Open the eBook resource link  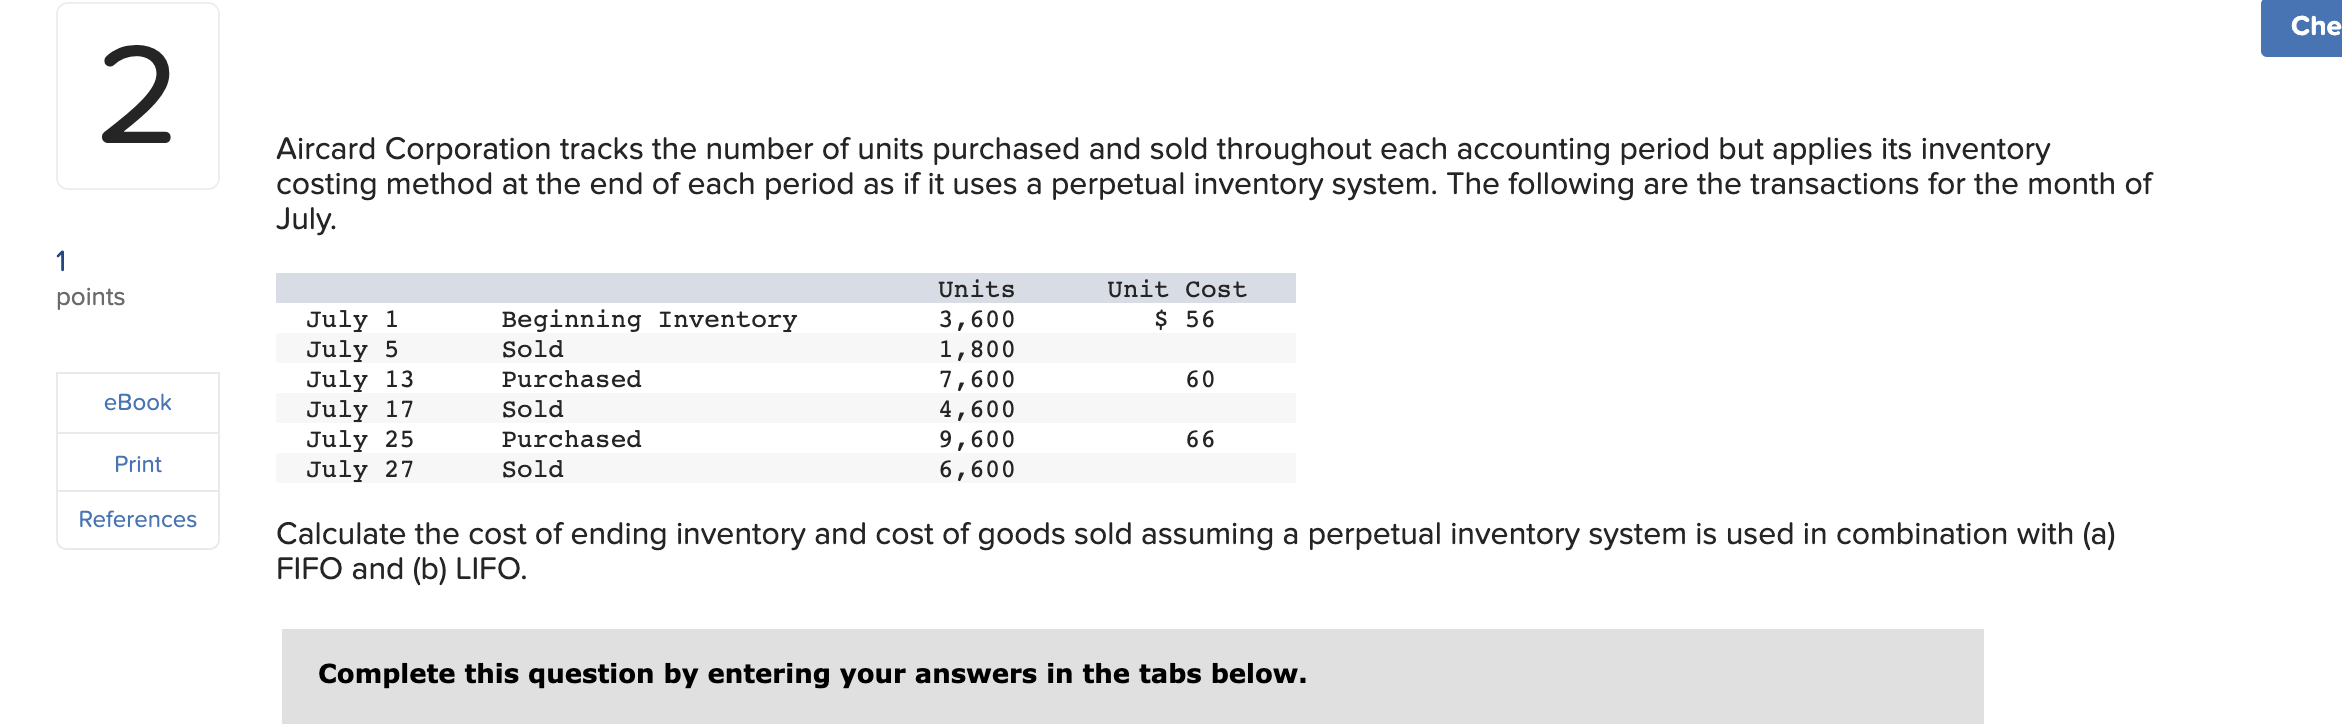136,402
